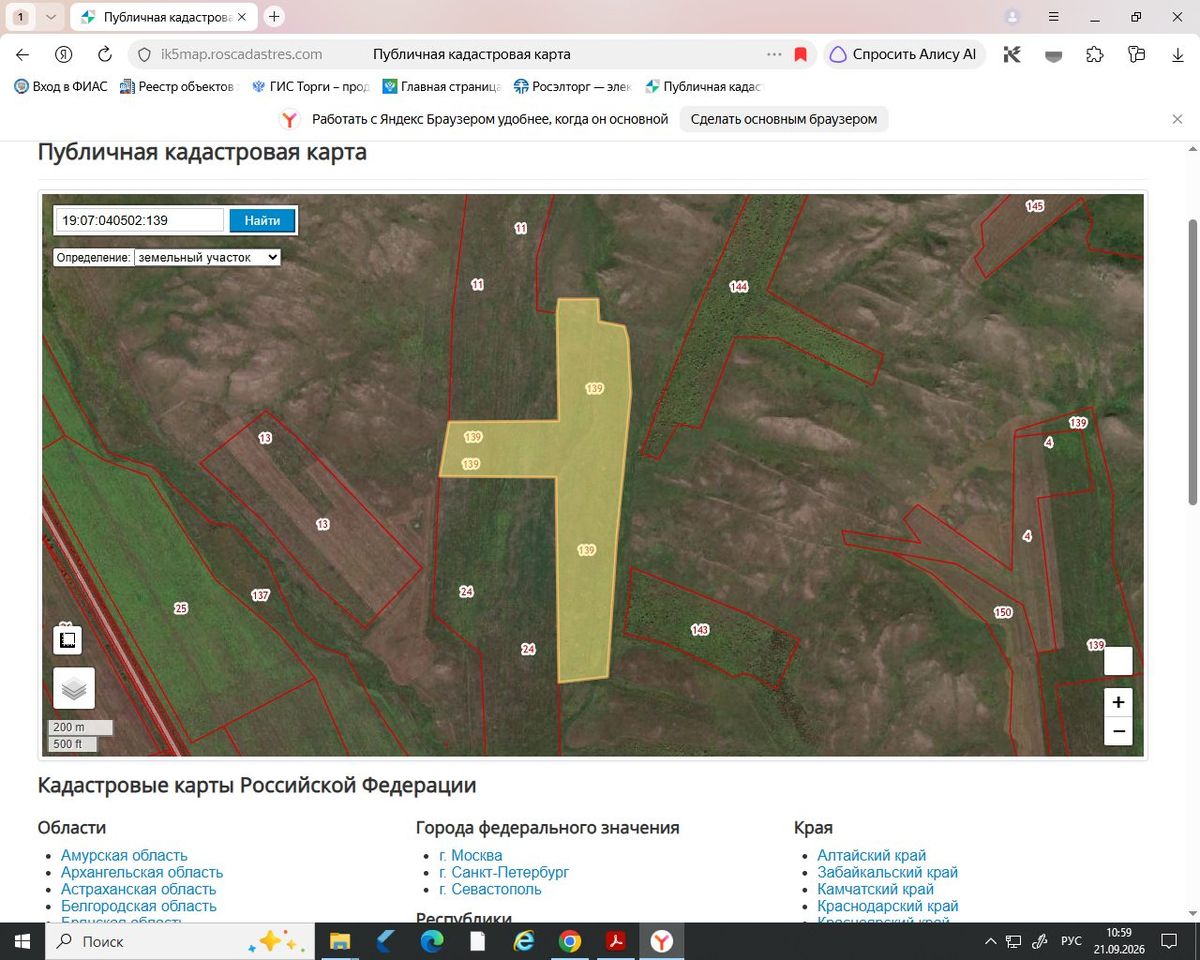Zoom out on the cadastral map

1118,731
